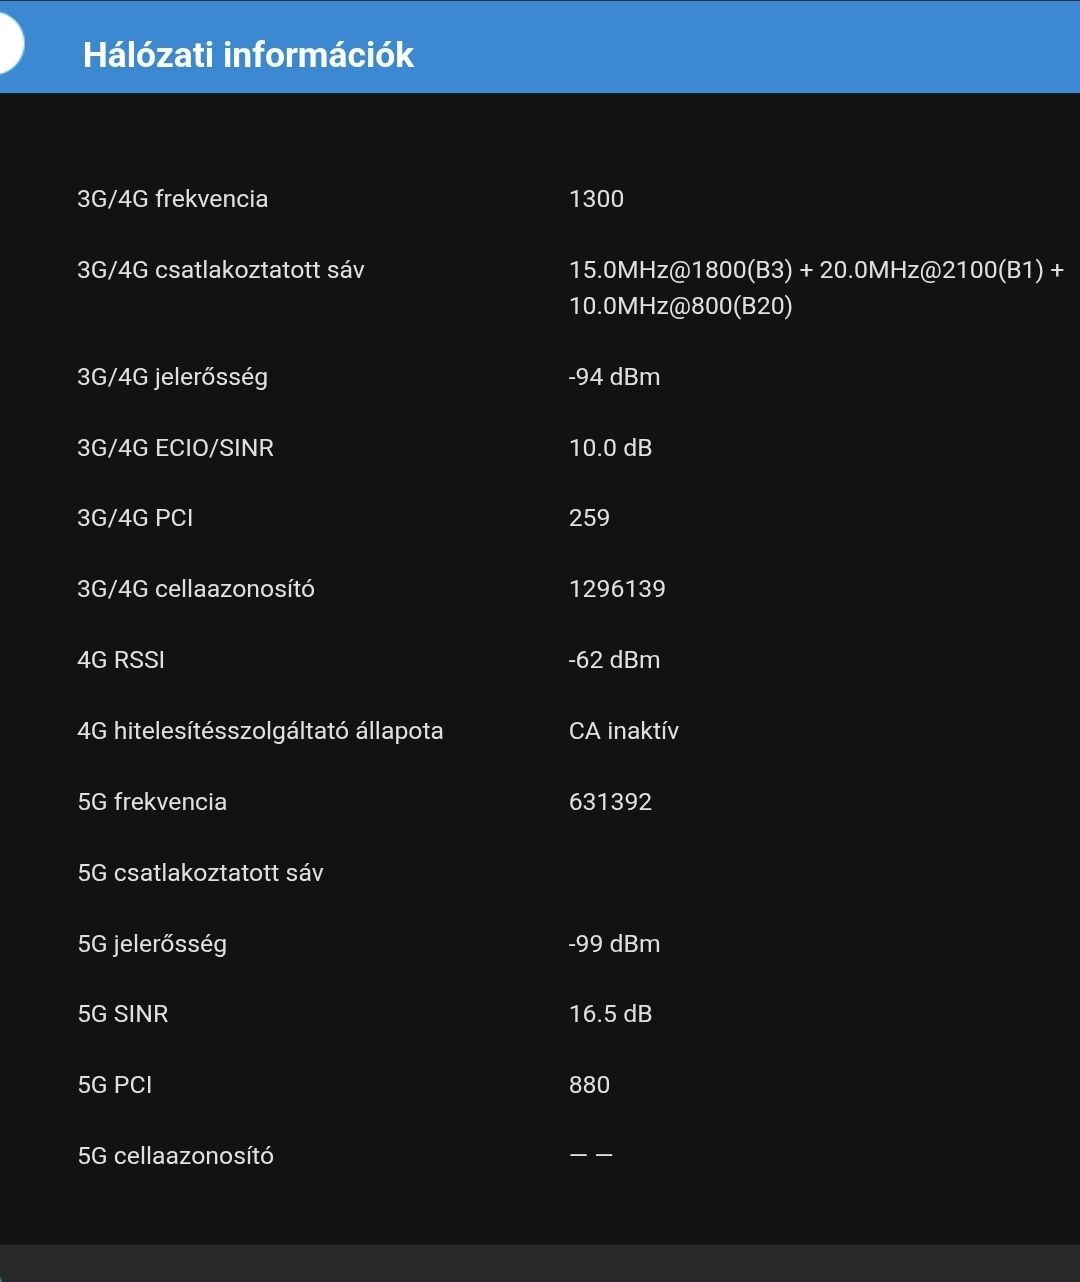Click the -94 dBm signal strength value

pos(614,377)
